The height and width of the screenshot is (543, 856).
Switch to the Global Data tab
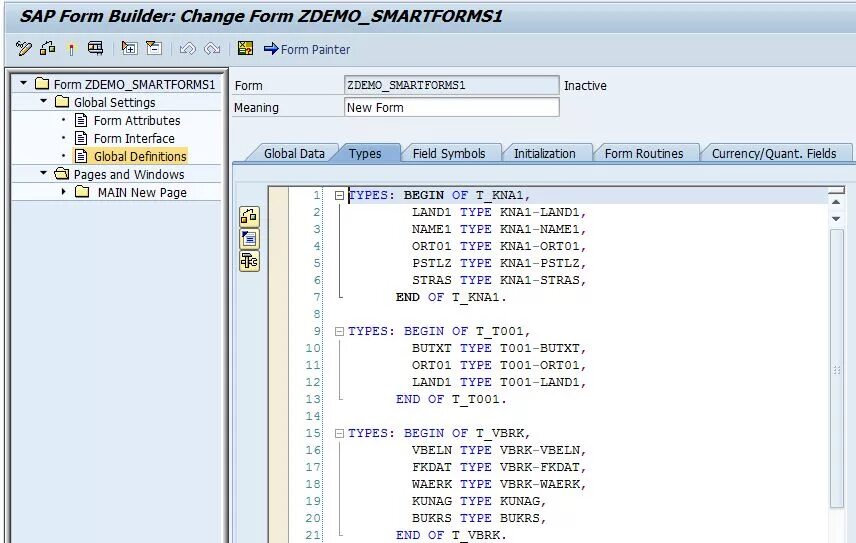click(x=294, y=153)
